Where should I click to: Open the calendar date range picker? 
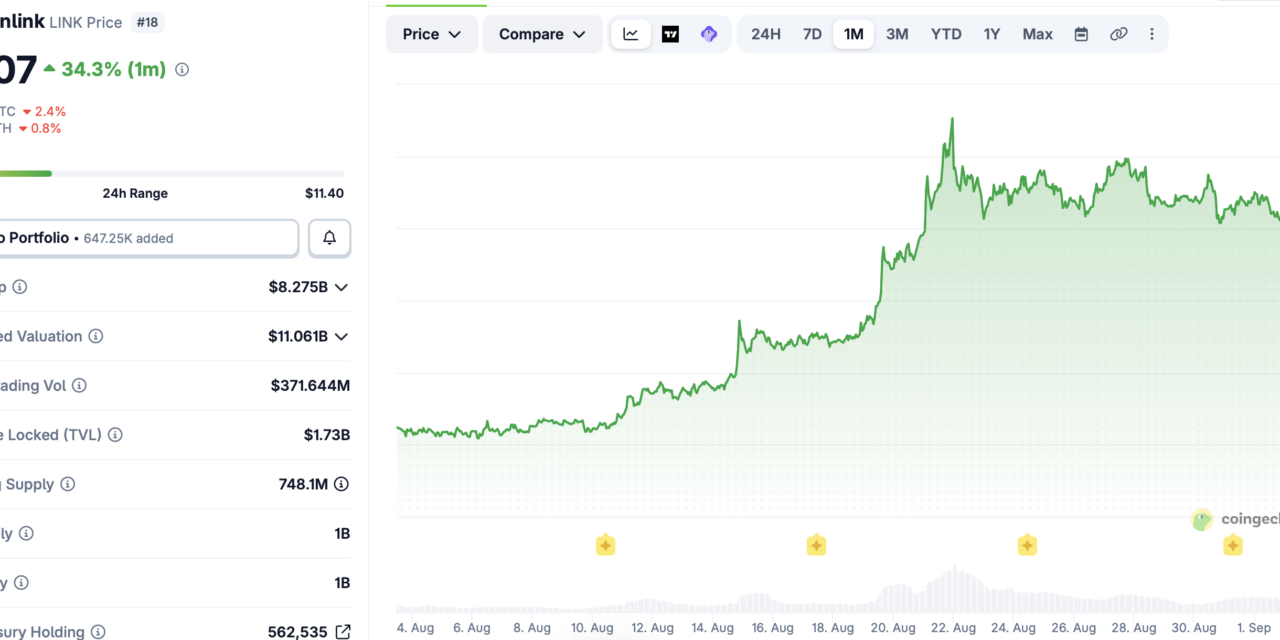pos(1081,34)
